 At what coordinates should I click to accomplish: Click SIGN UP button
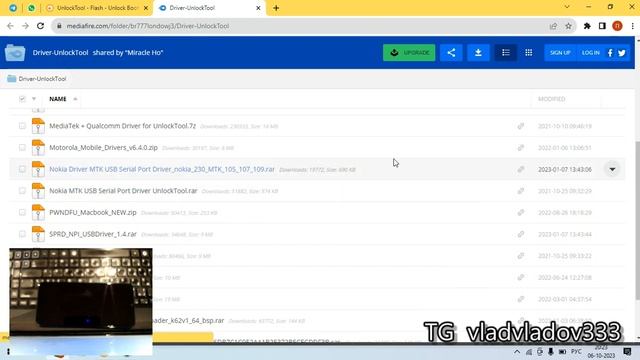coord(560,53)
